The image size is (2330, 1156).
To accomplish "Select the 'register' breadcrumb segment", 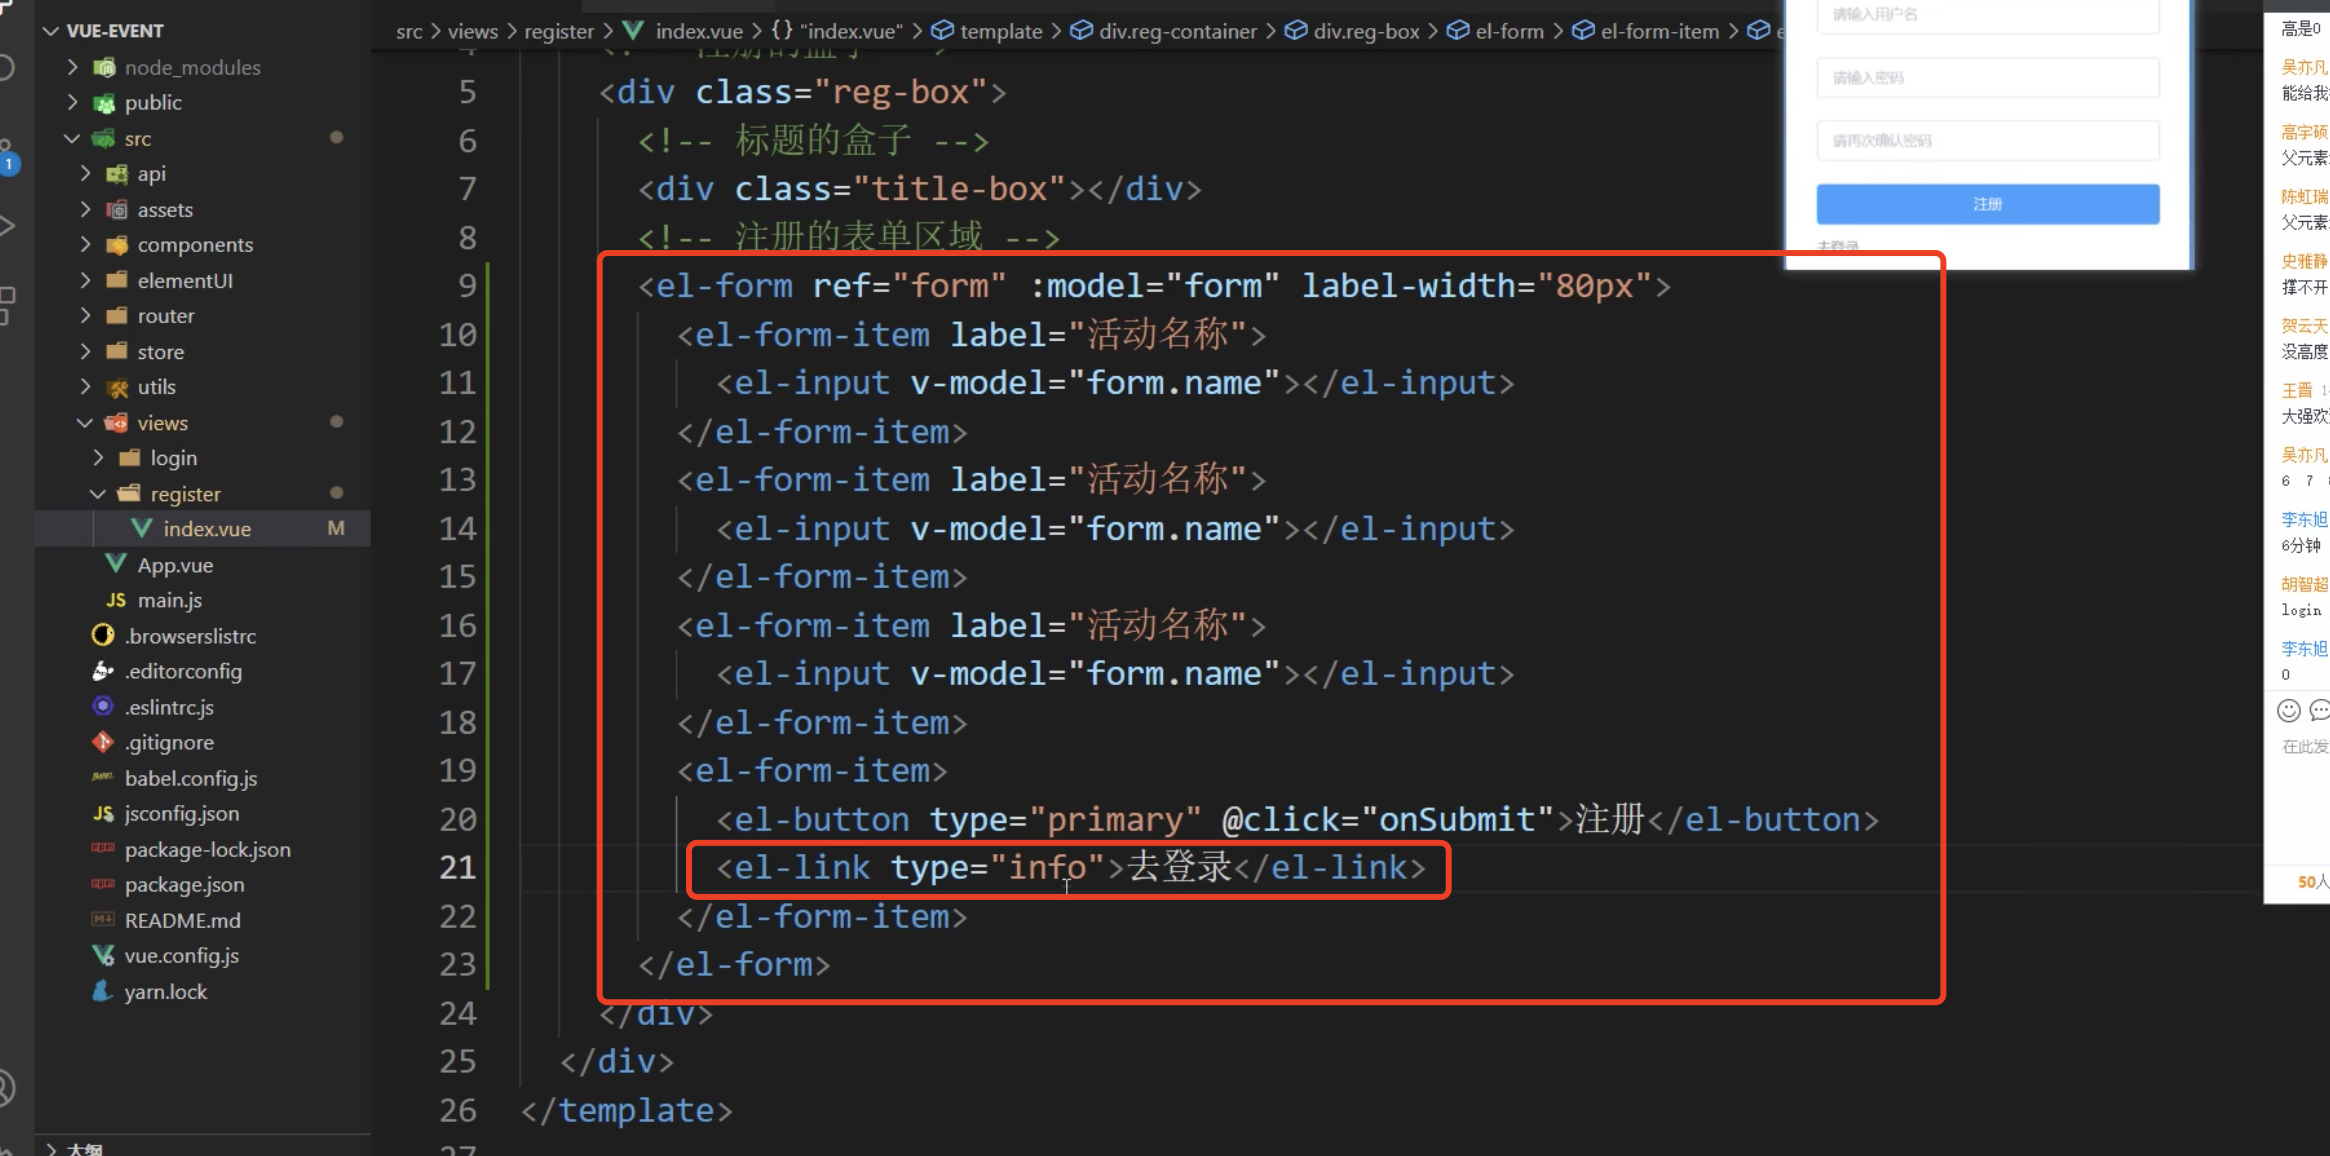I will (558, 31).
